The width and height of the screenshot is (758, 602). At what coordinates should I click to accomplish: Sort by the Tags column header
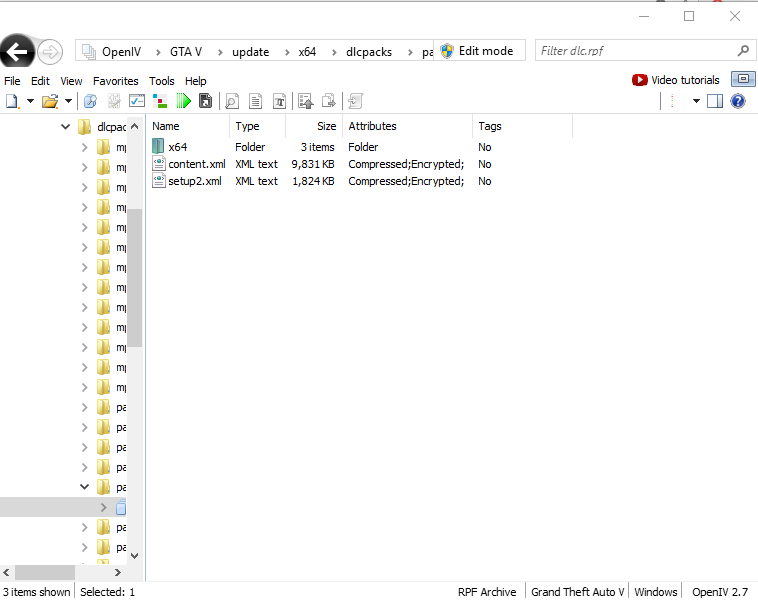[523, 126]
